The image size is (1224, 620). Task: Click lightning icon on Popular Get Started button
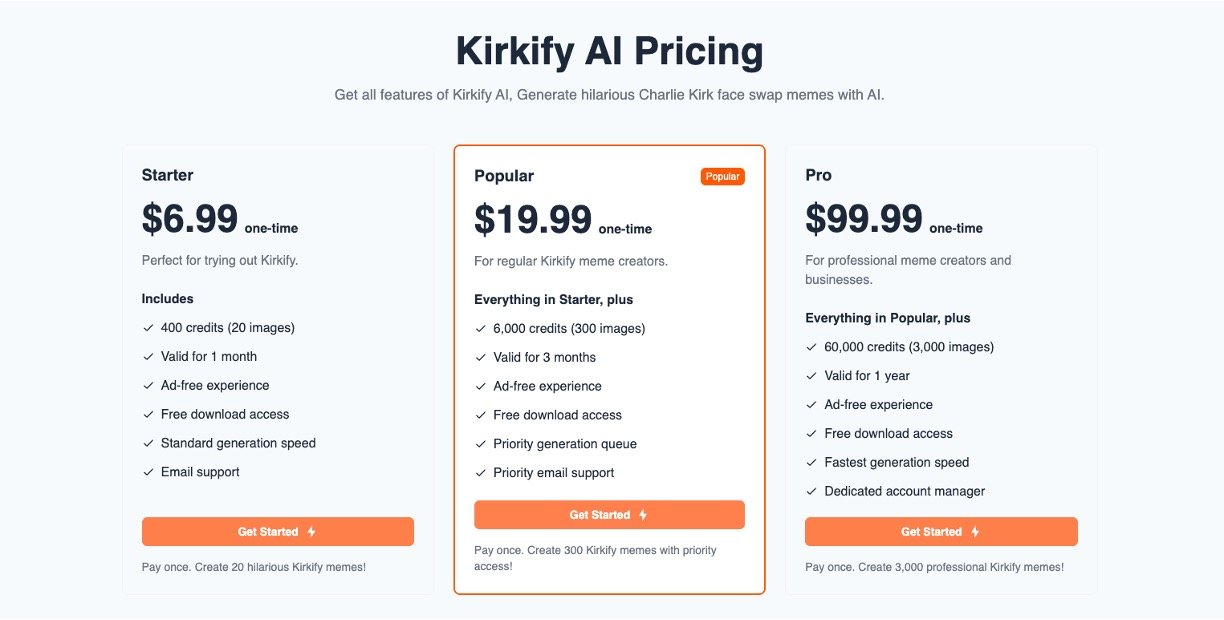tap(643, 515)
